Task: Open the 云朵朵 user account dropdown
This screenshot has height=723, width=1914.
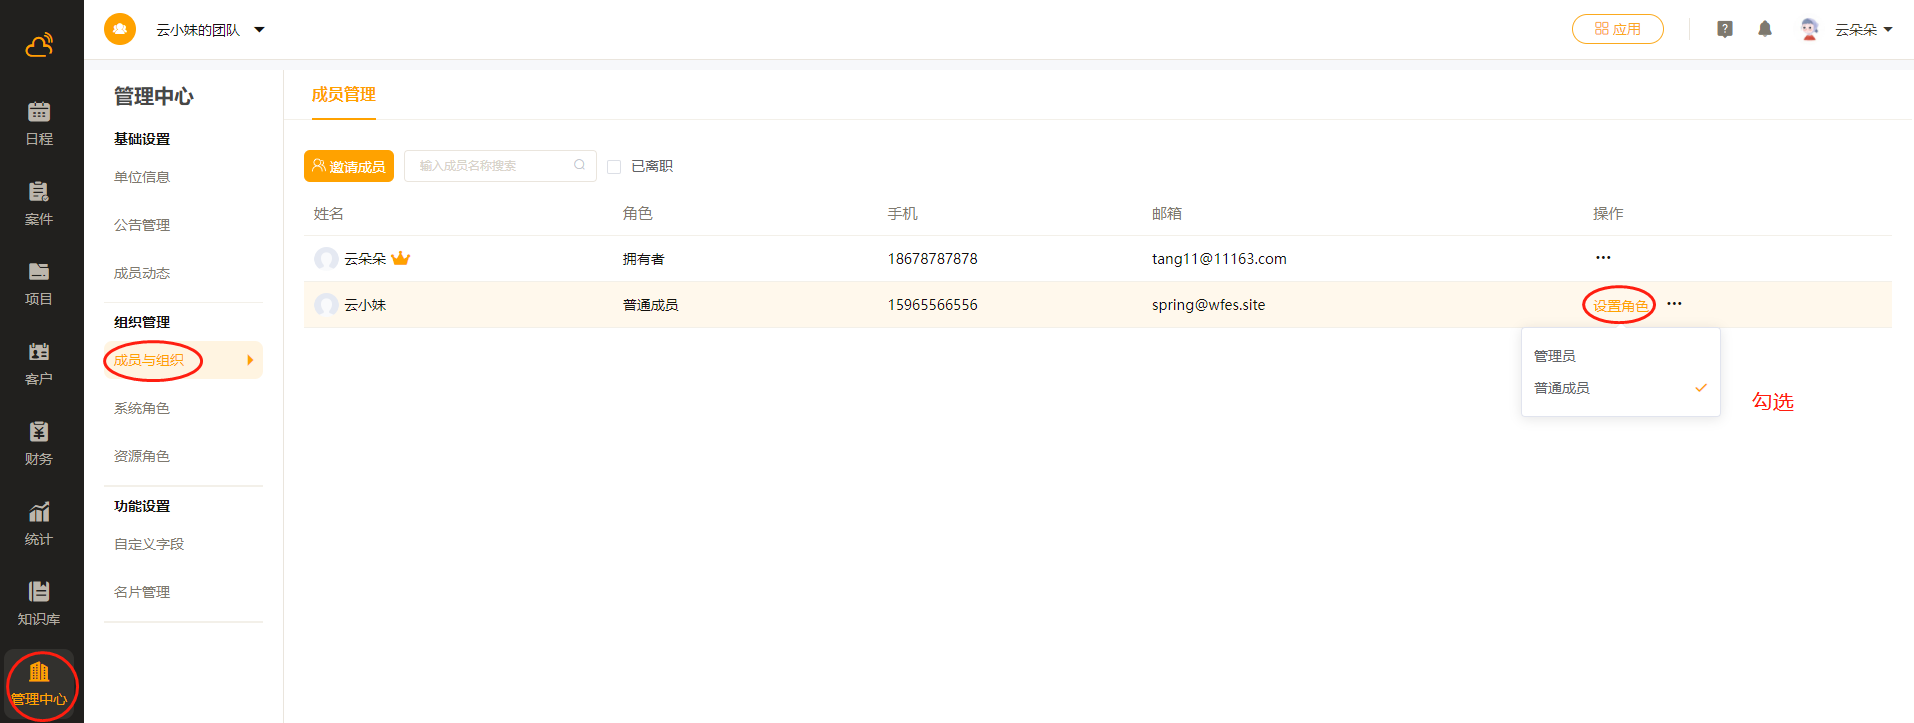Action: pyautogui.click(x=1862, y=30)
